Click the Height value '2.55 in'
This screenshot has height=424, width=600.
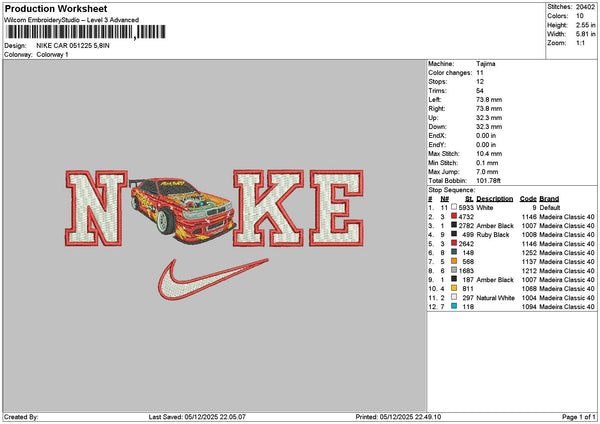(x=585, y=25)
